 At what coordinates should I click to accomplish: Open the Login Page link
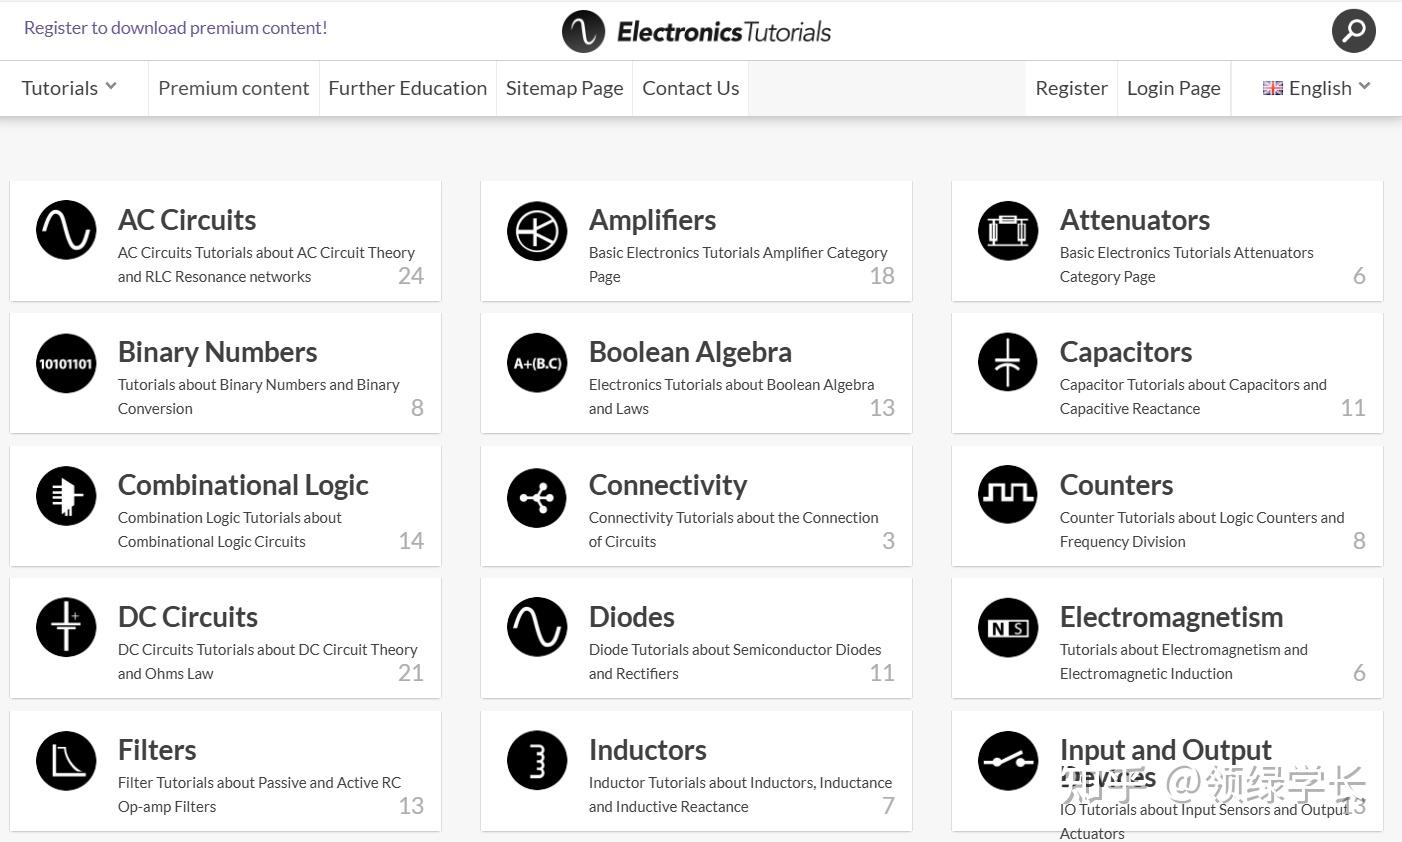[x=1173, y=88]
